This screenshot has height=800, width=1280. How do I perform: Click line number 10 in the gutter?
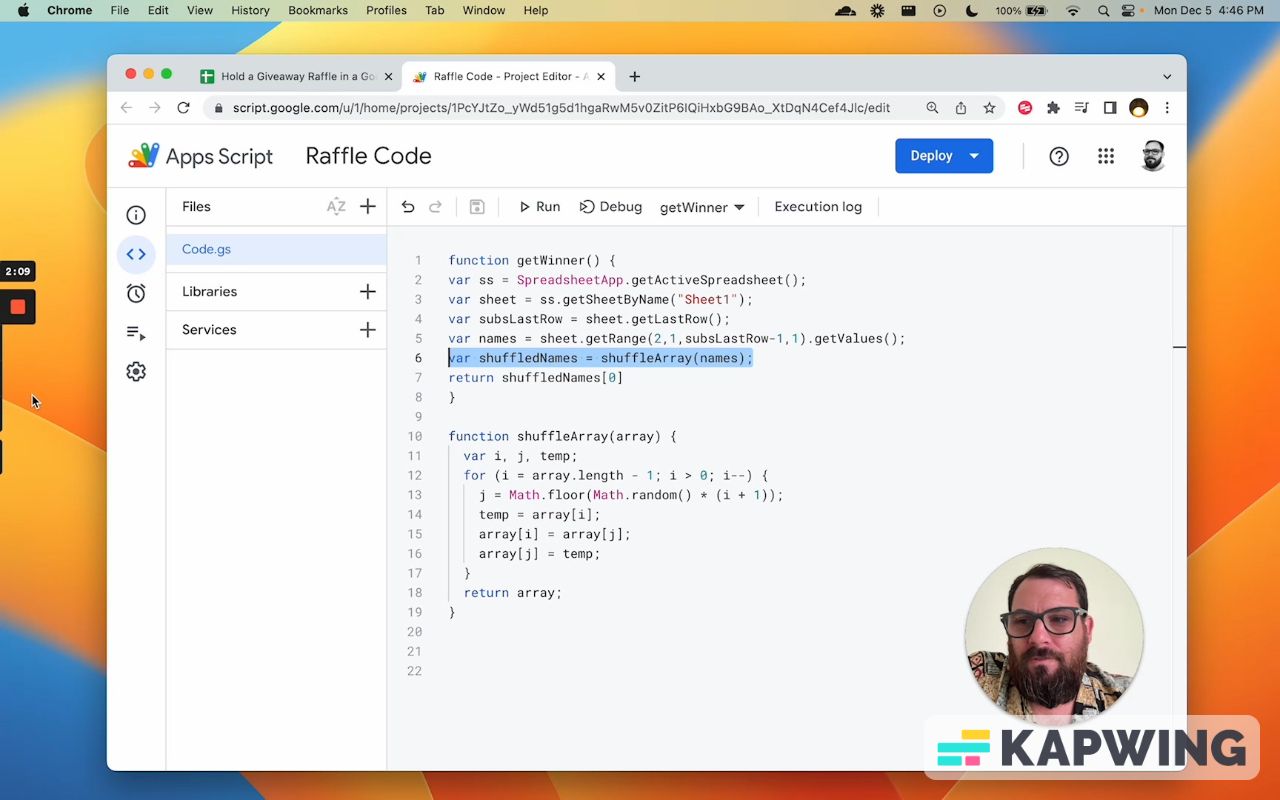pos(415,437)
